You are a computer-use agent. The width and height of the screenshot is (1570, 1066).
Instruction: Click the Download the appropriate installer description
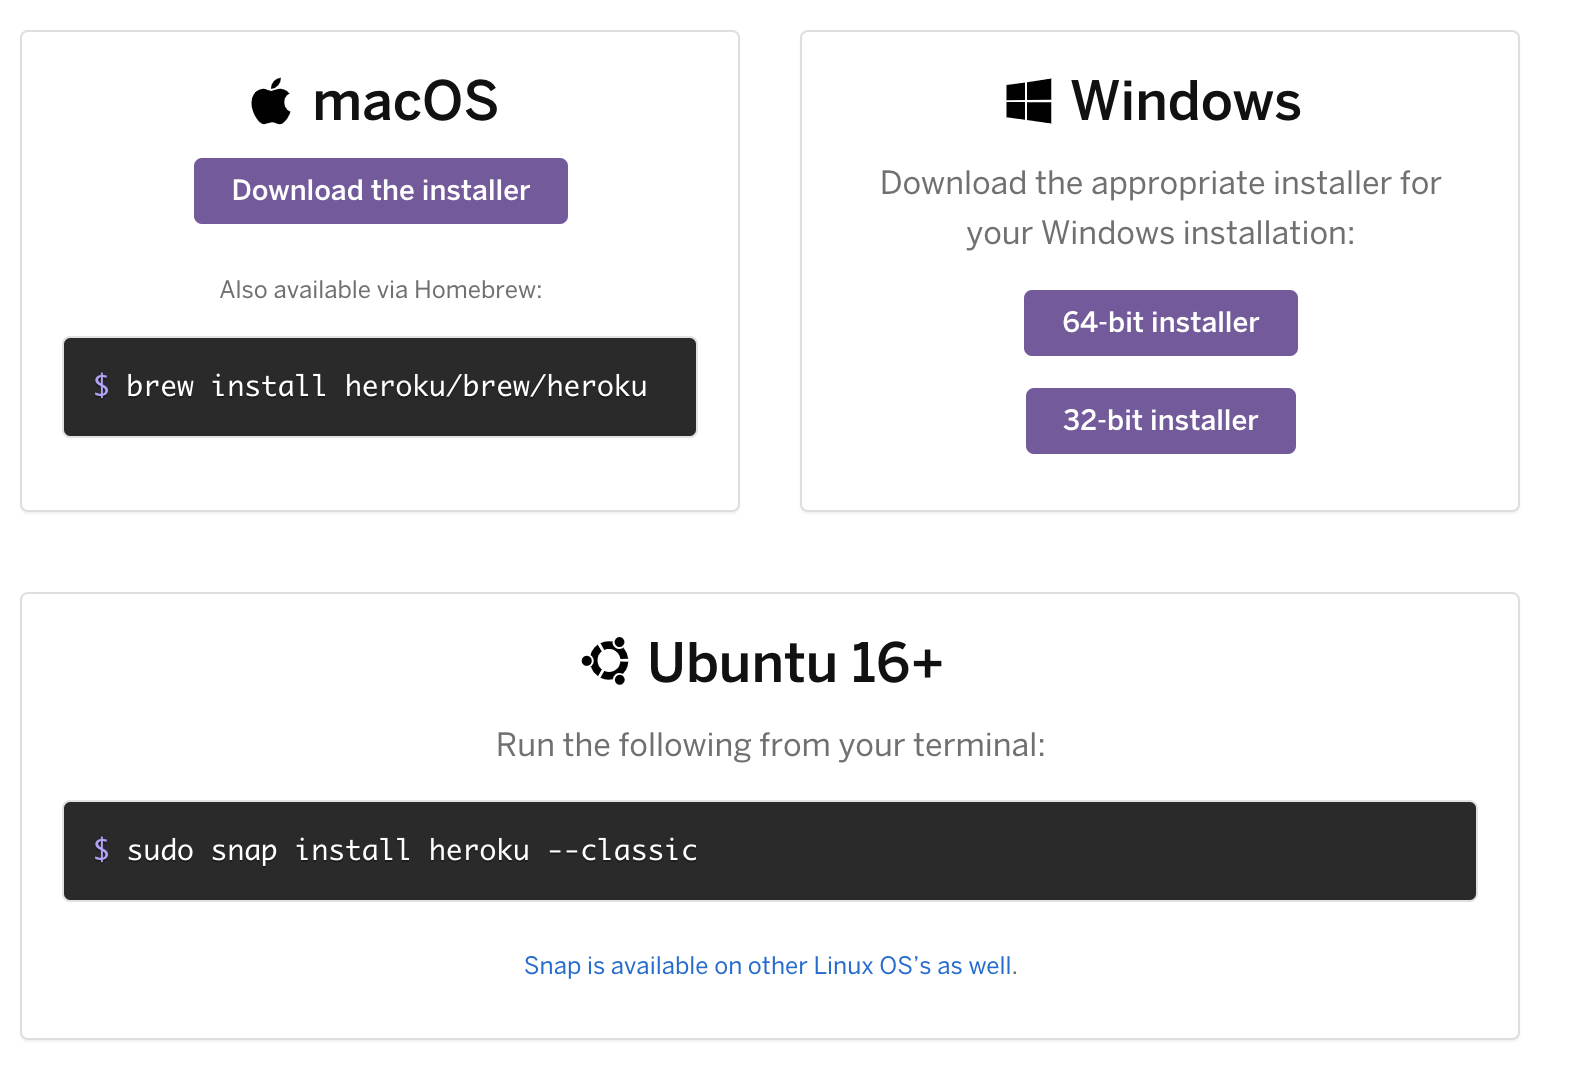pos(1160,208)
